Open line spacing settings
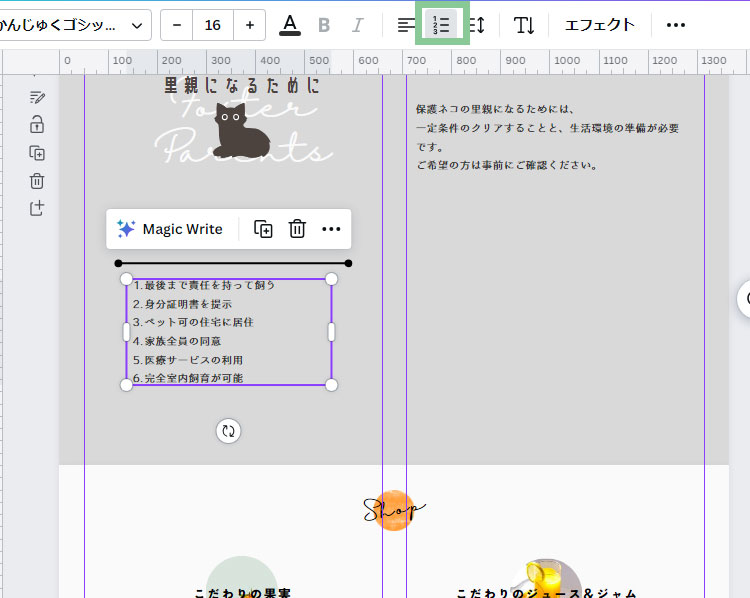The width and height of the screenshot is (750, 598). pos(477,25)
